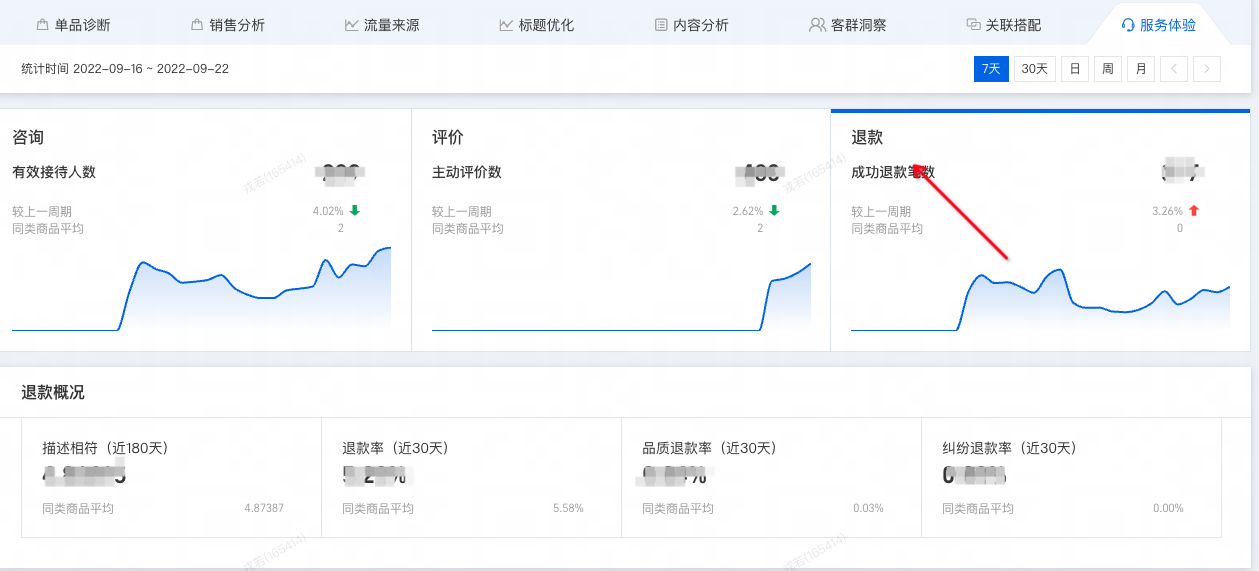Click the 退款 trend chart
The width and height of the screenshot is (1259, 571).
1040,299
